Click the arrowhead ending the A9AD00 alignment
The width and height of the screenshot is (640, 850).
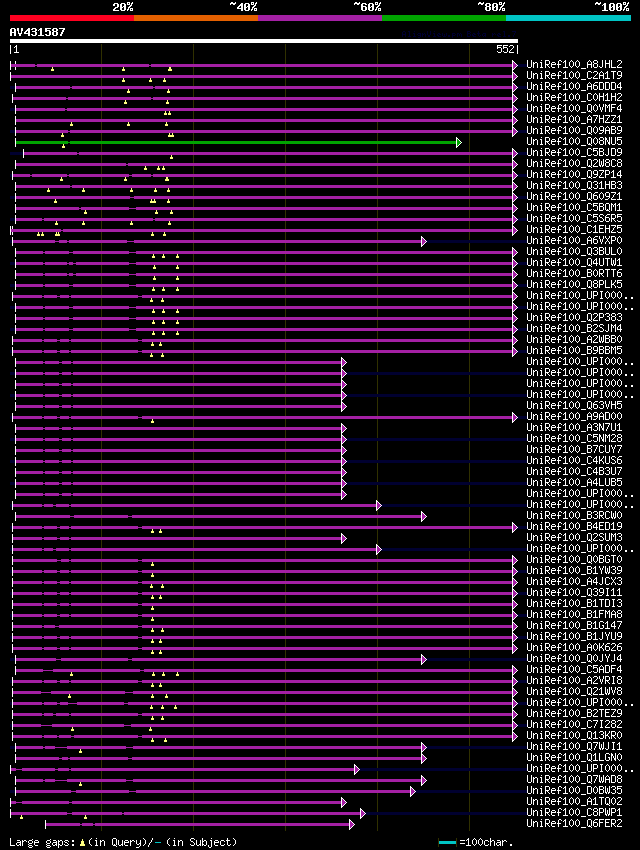[515, 417]
